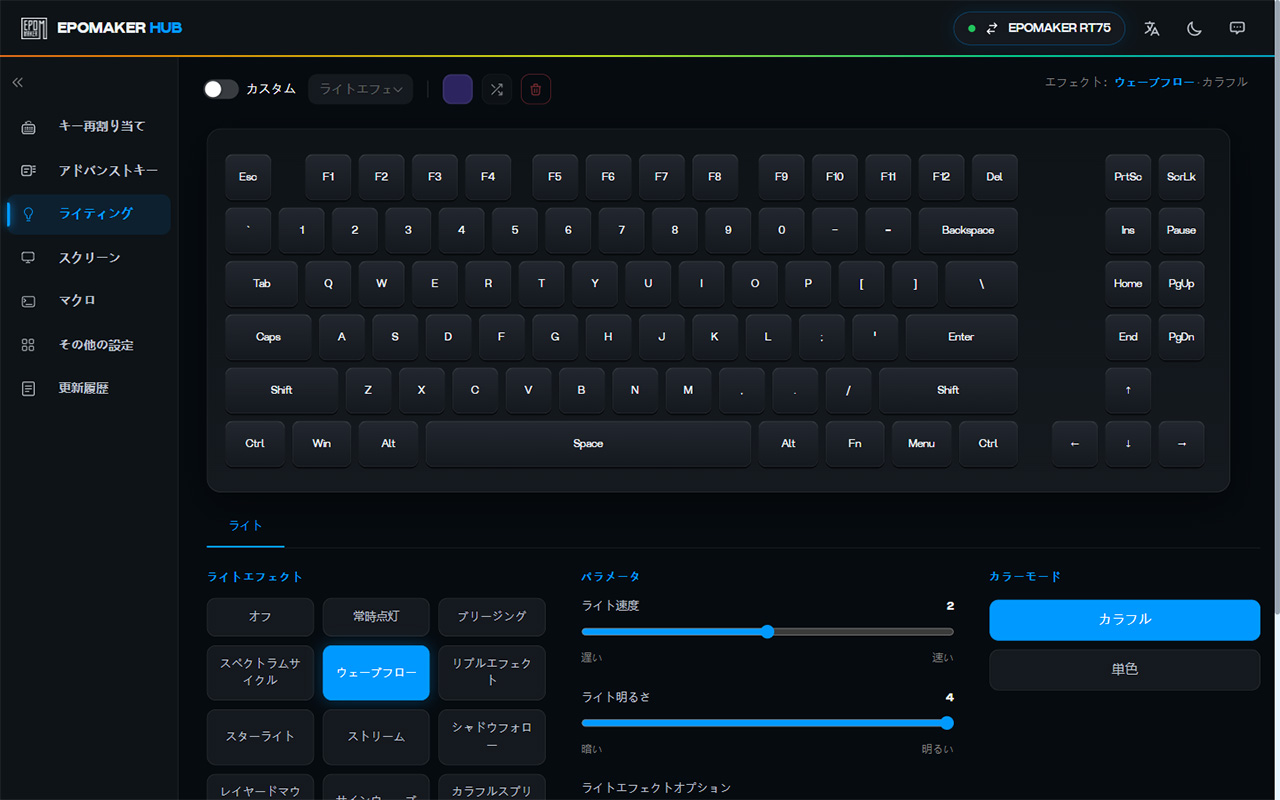Image resolution: width=1280 pixels, height=800 pixels.
Task: Collapse the sidebar with the double-chevron icon
Action: (x=18, y=82)
